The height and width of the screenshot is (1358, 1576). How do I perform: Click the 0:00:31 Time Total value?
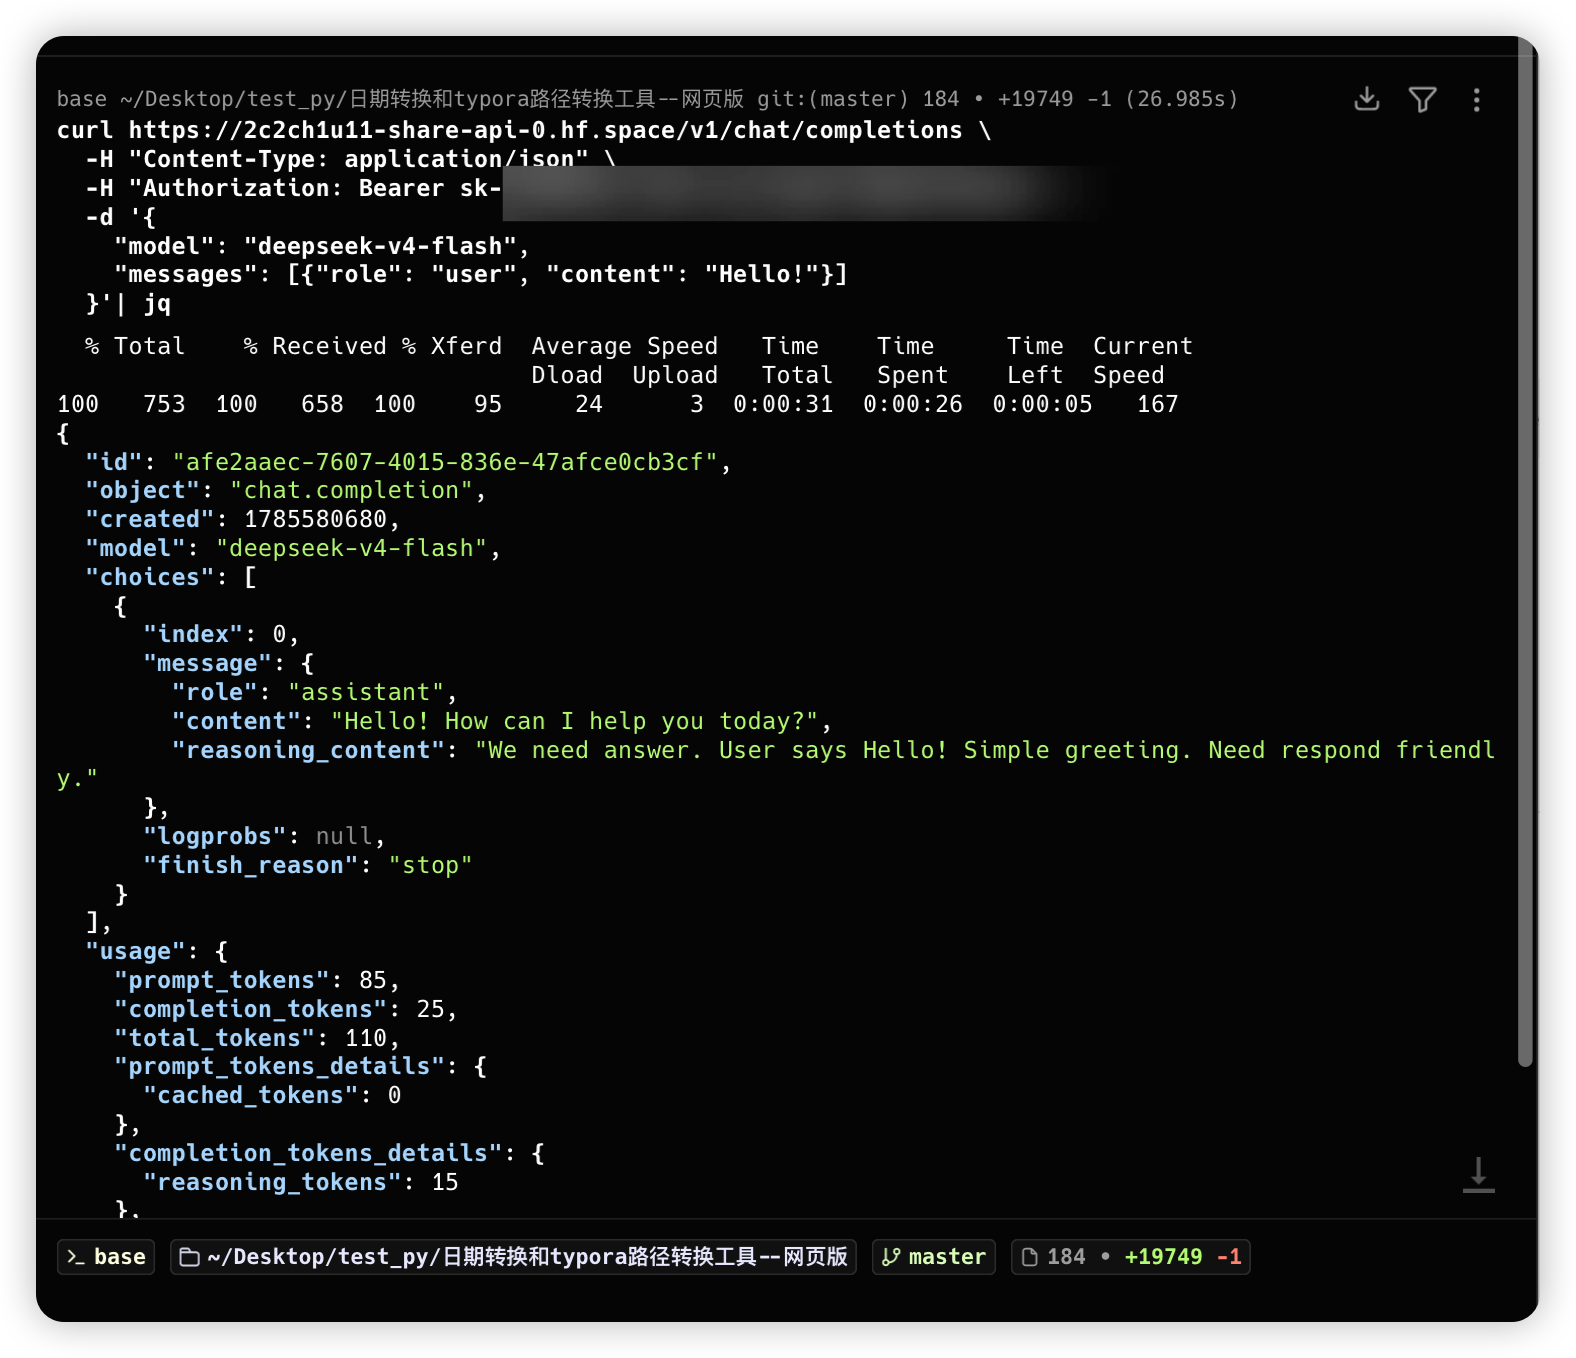783,404
